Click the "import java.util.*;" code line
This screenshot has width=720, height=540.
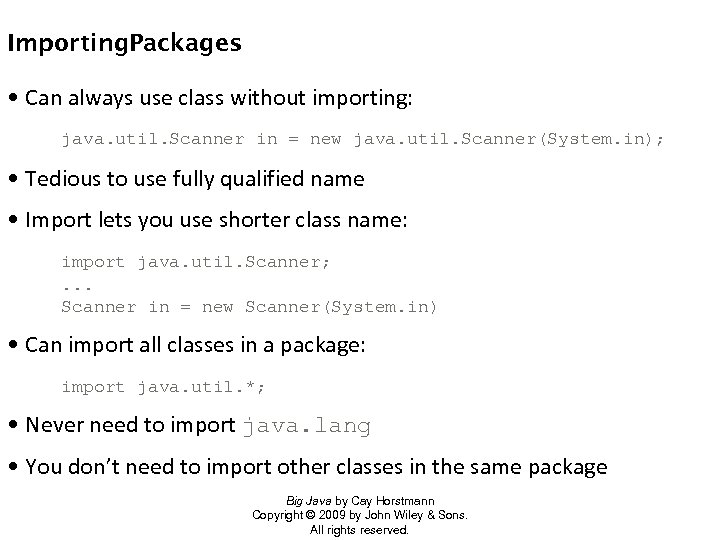pos(164,387)
